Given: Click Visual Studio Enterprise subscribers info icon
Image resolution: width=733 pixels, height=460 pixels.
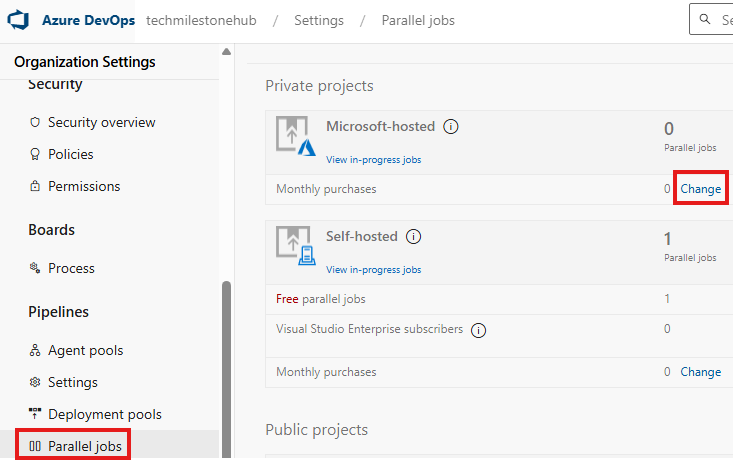Looking at the screenshot, I should pyautogui.click(x=479, y=330).
